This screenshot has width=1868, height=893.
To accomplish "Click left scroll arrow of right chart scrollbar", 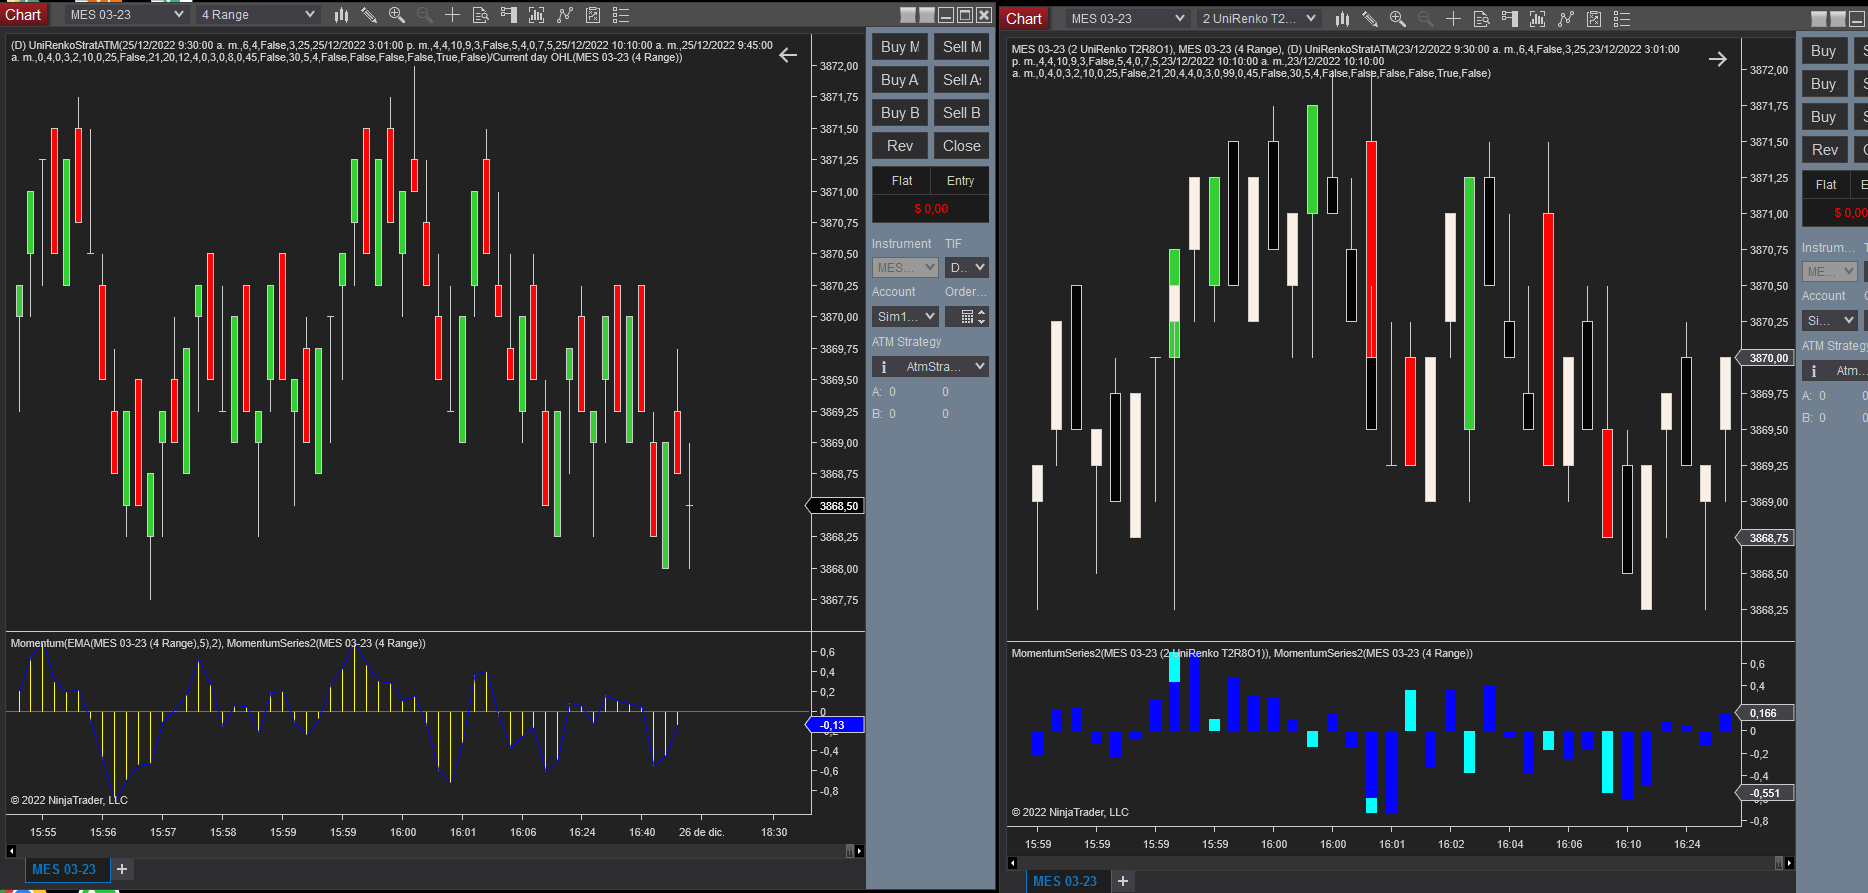I will coord(1012,863).
